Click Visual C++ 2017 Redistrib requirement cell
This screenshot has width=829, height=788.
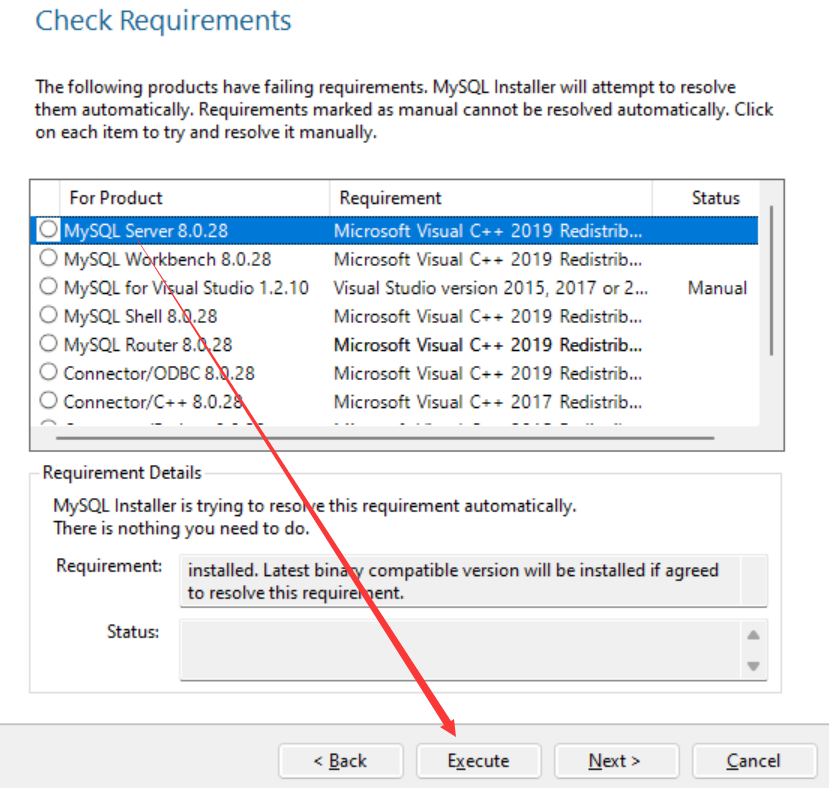488,402
